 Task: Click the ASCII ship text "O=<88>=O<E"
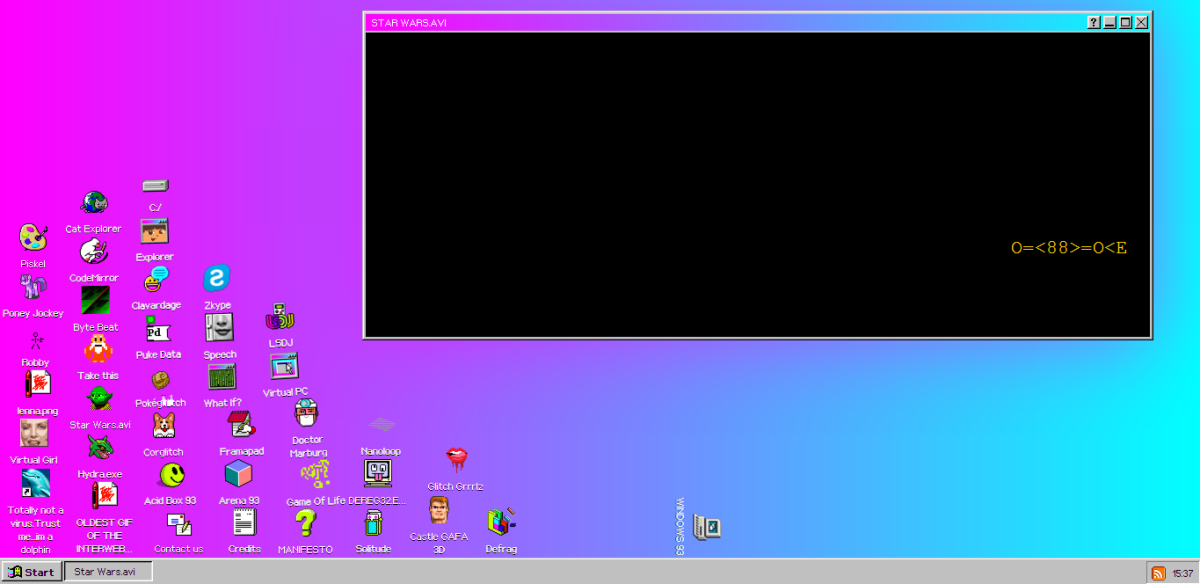point(1069,248)
